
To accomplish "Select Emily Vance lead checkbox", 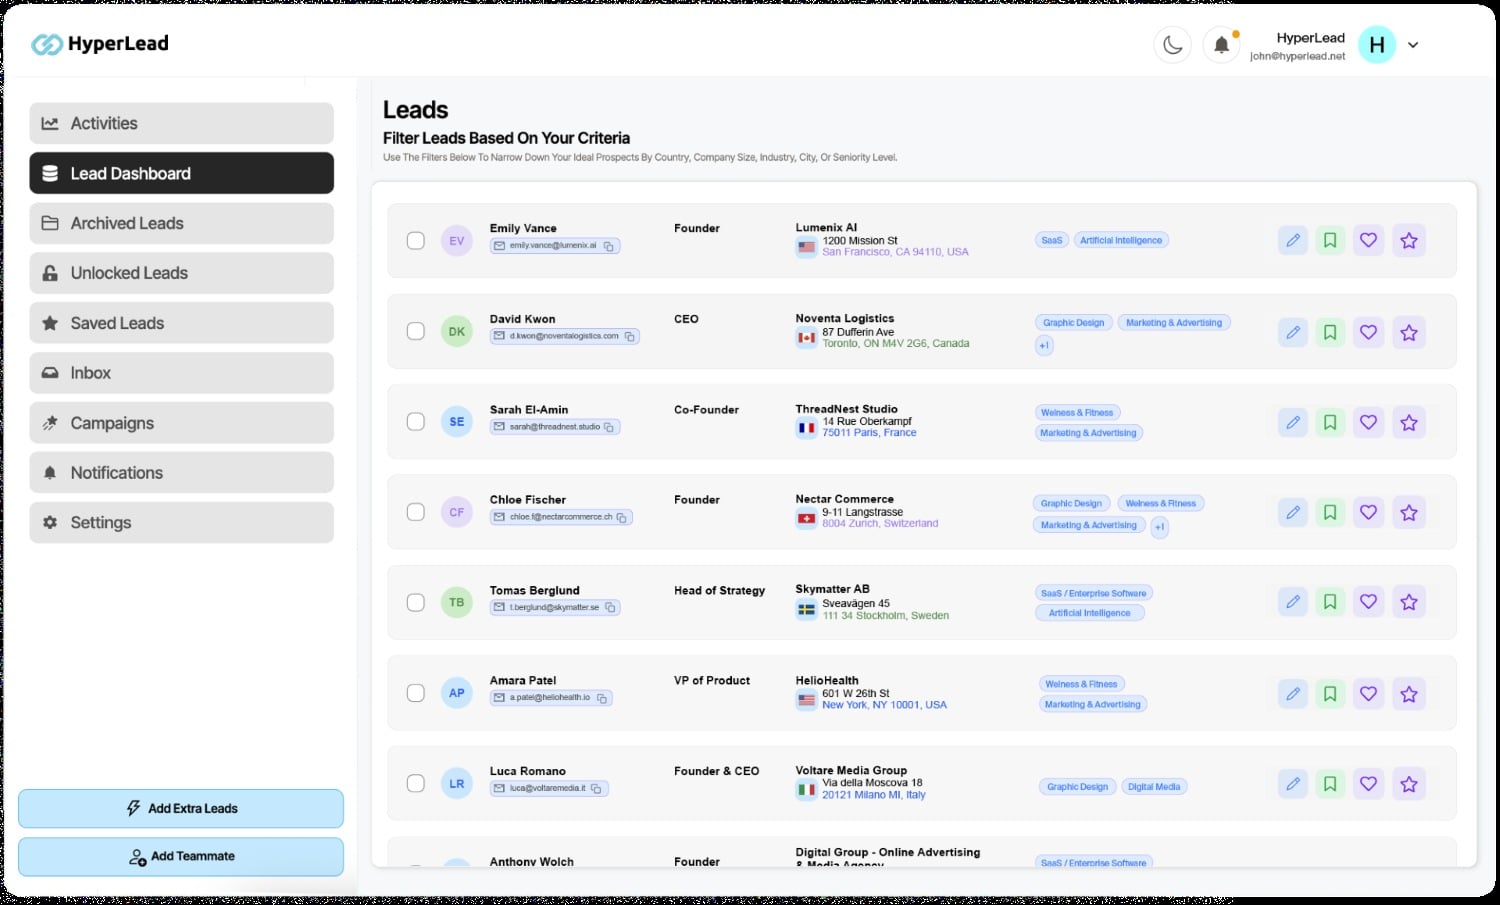I will (x=416, y=241).
